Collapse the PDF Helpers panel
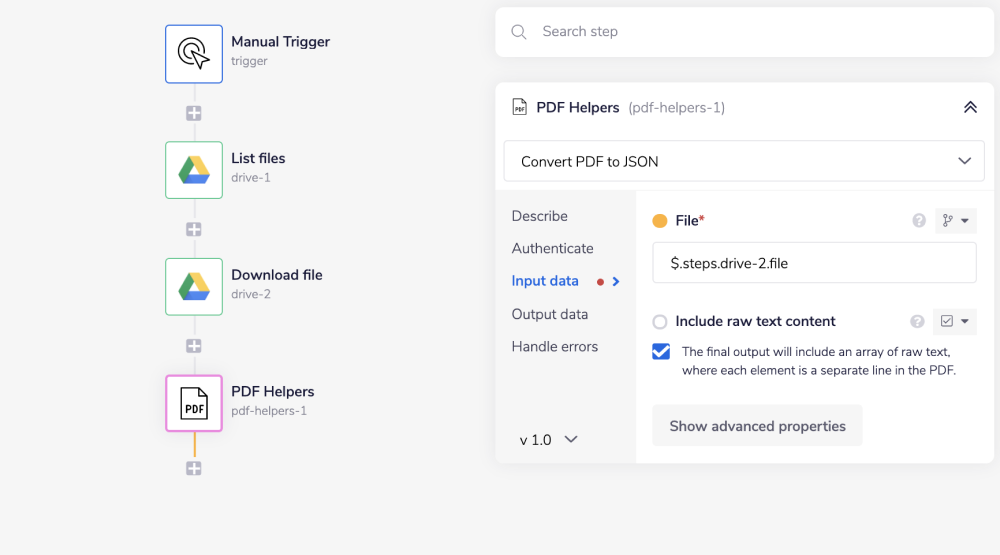The height and width of the screenshot is (555, 1000). [x=969, y=107]
